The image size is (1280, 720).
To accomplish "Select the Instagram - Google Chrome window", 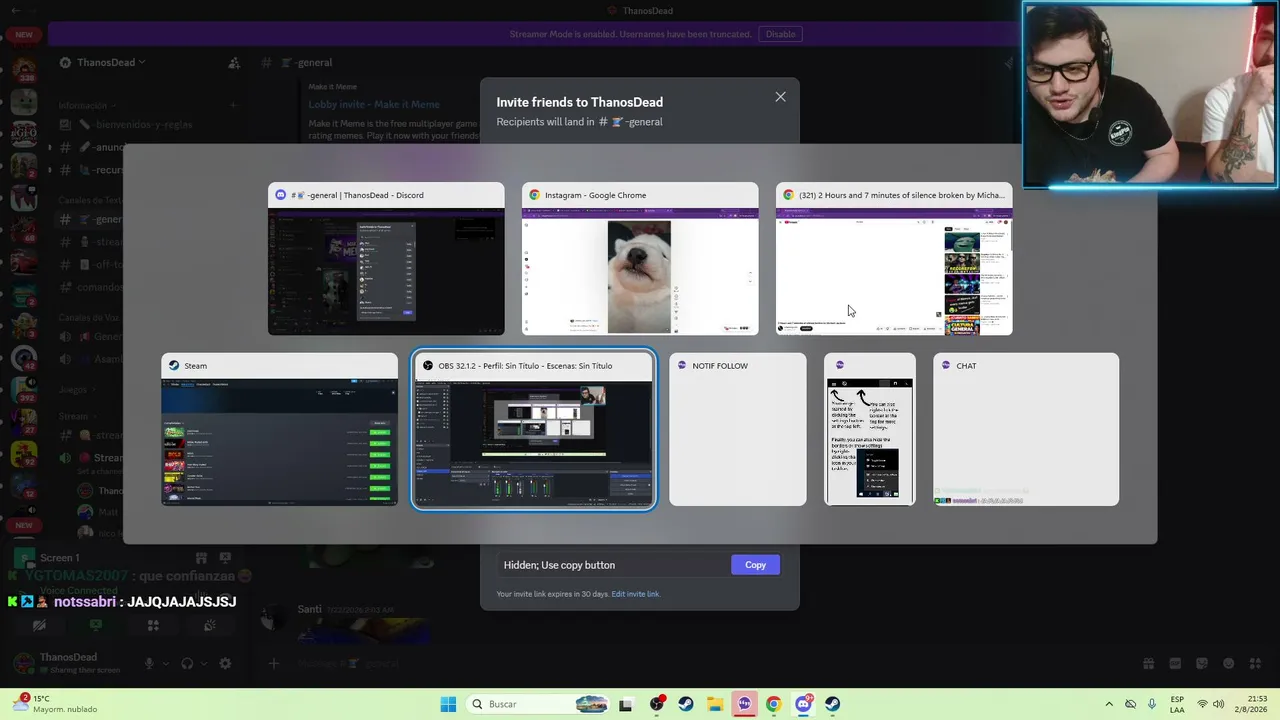I will click(640, 259).
